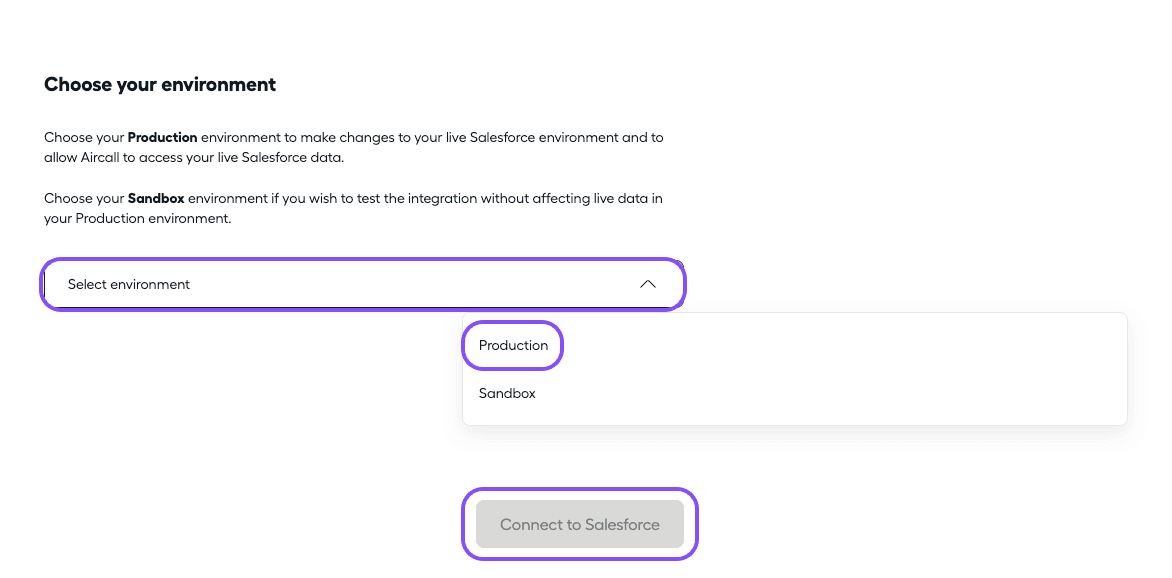Viewport: 1172px width, 578px height.
Task: Click inside the environment selection box
Action: [363, 284]
